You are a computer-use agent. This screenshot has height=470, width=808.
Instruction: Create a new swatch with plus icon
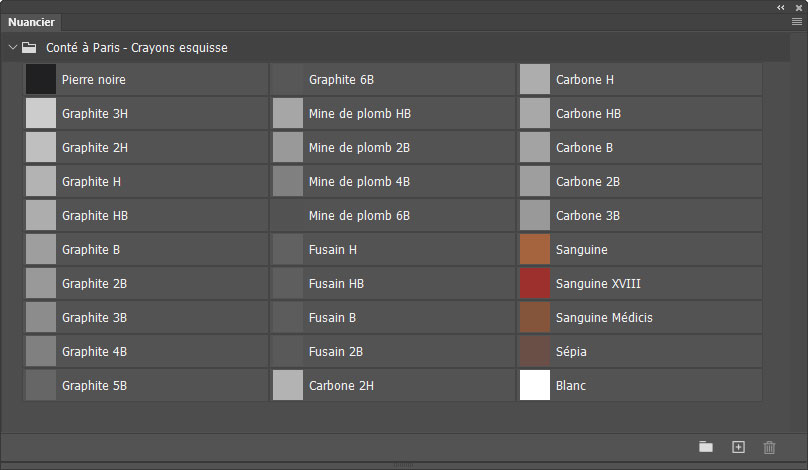click(x=738, y=447)
